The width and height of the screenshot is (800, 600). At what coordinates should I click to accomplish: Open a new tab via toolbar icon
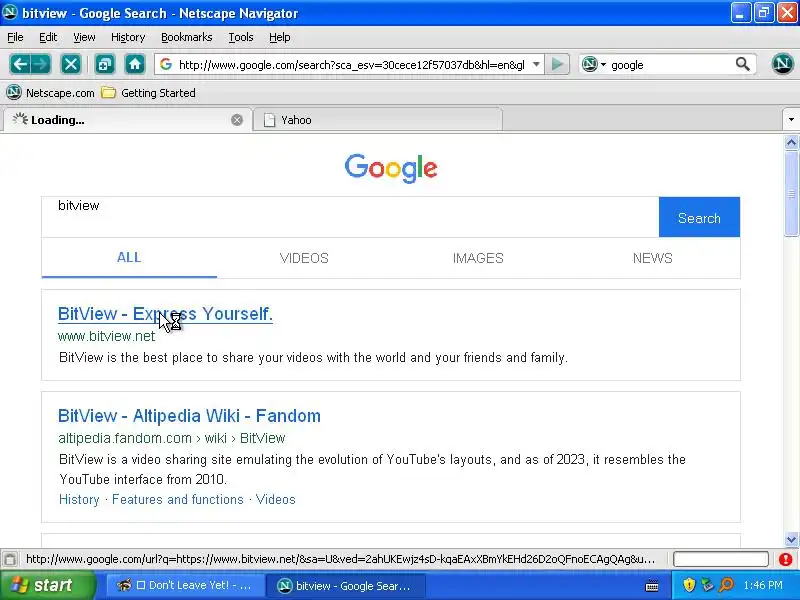(x=105, y=64)
